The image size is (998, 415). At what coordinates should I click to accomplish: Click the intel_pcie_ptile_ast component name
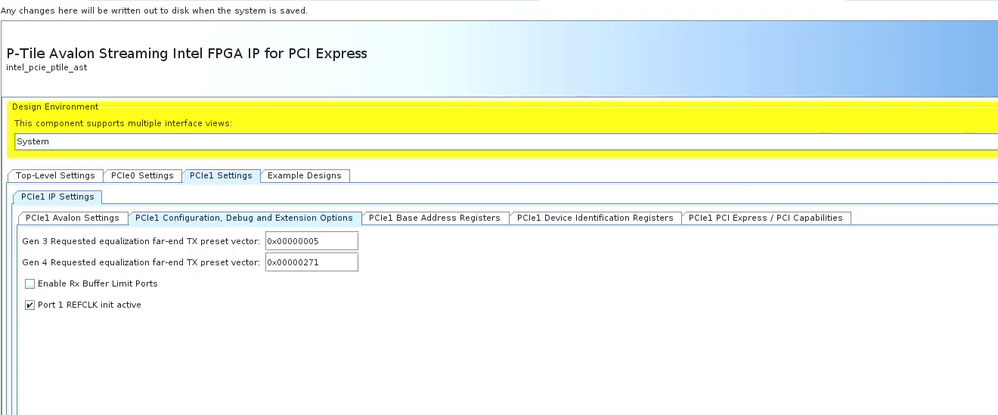coord(46,67)
